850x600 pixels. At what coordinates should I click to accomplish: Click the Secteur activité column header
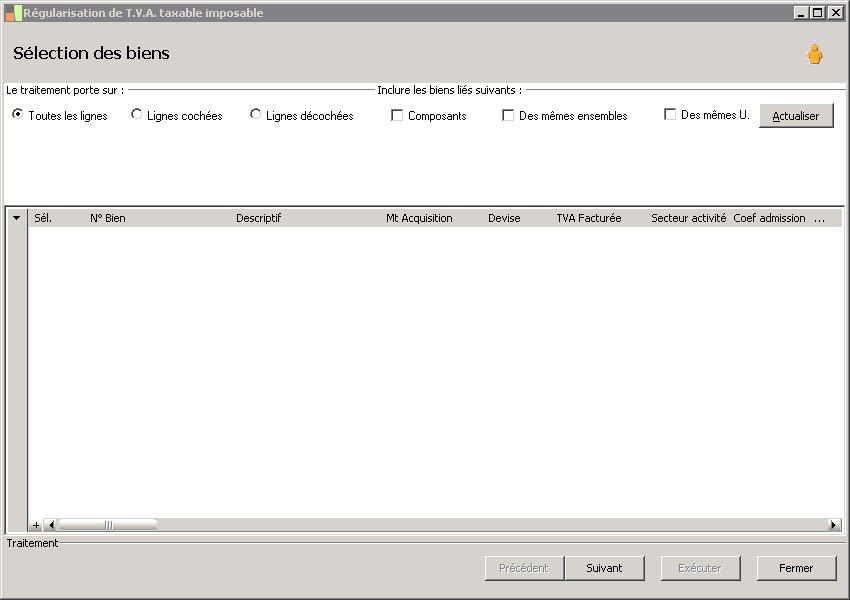point(688,218)
